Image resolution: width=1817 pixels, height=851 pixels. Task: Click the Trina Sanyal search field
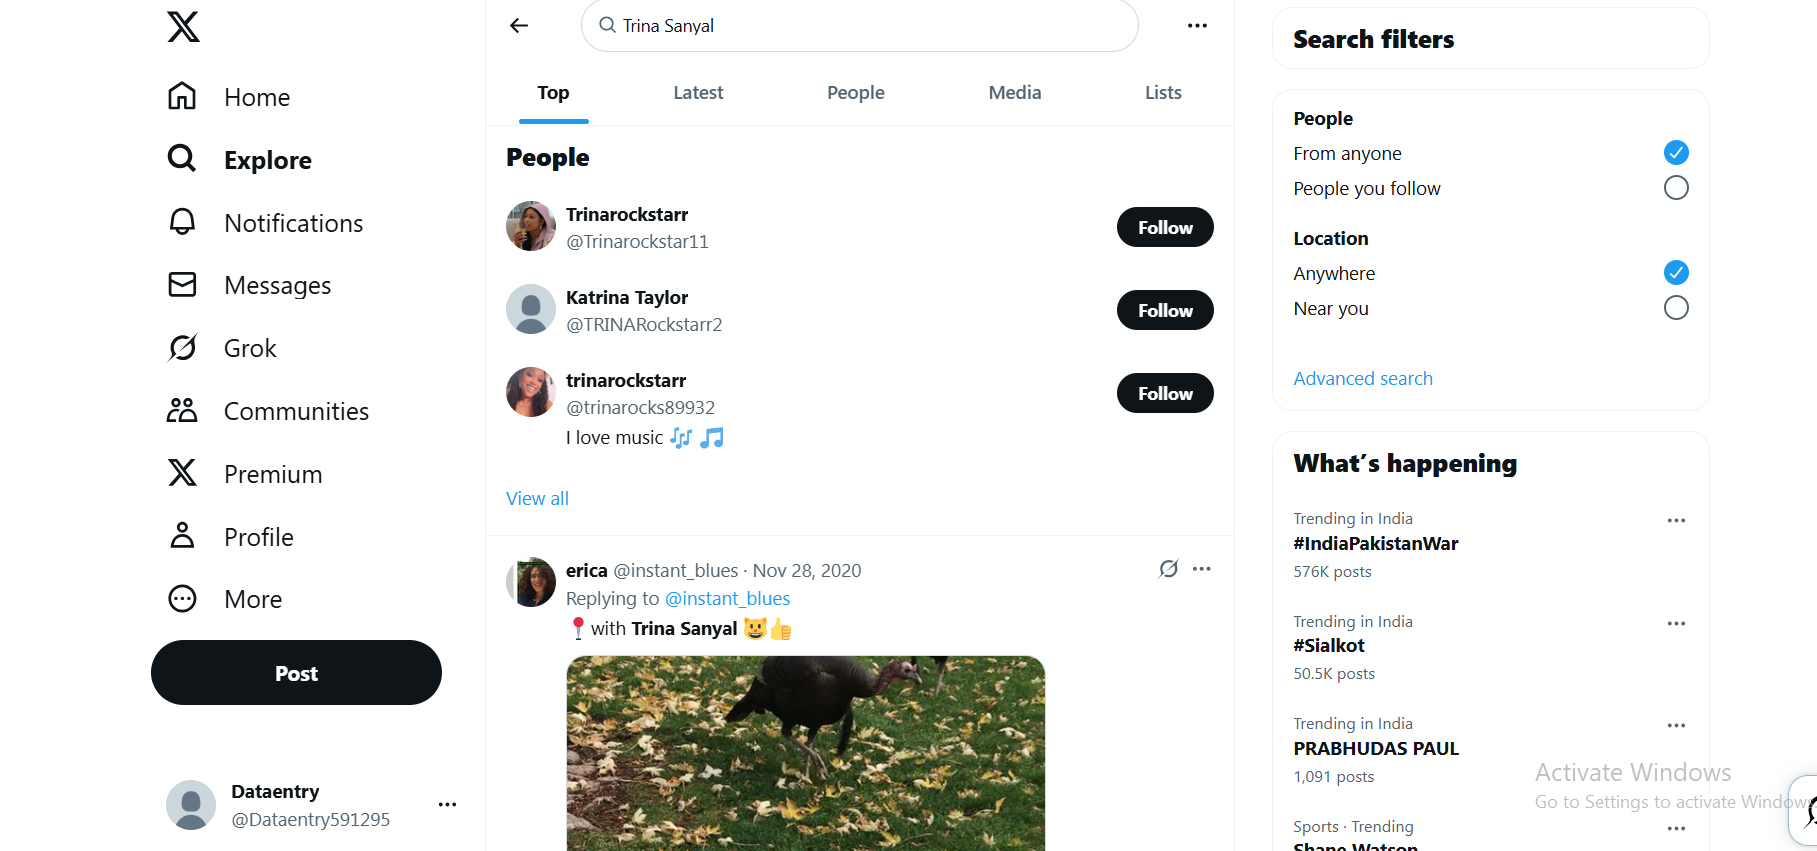(860, 26)
